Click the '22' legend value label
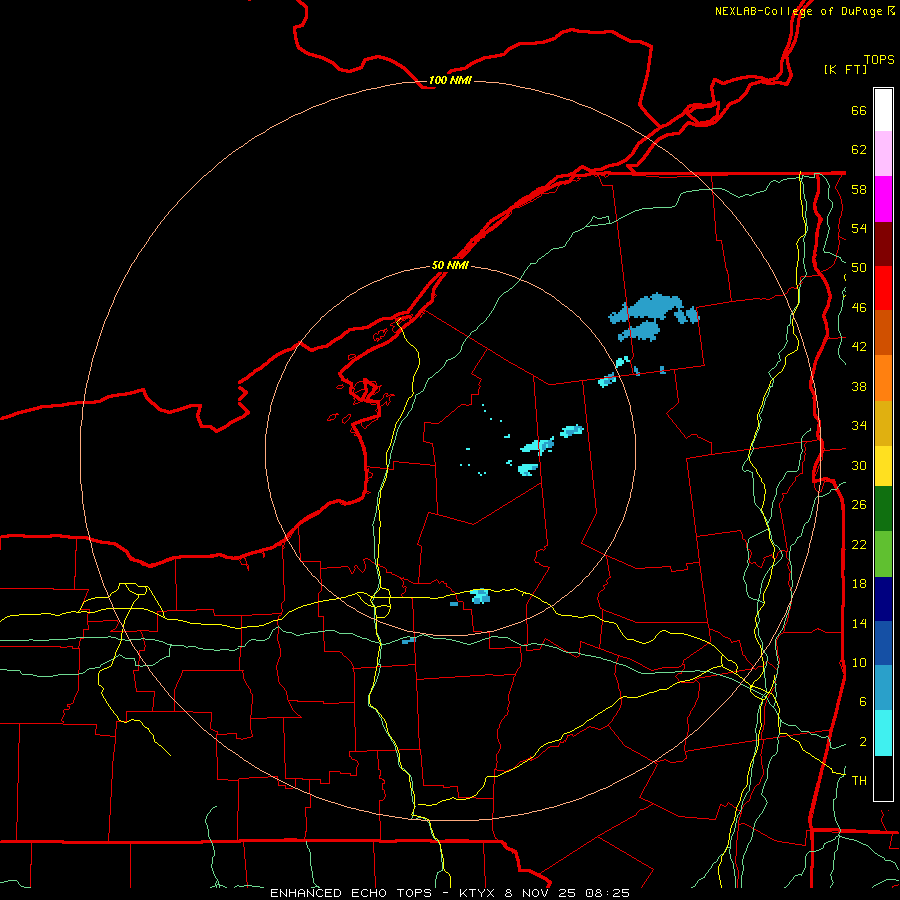The width and height of the screenshot is (900, 900). pyautogui.click(x=859, y=544)
